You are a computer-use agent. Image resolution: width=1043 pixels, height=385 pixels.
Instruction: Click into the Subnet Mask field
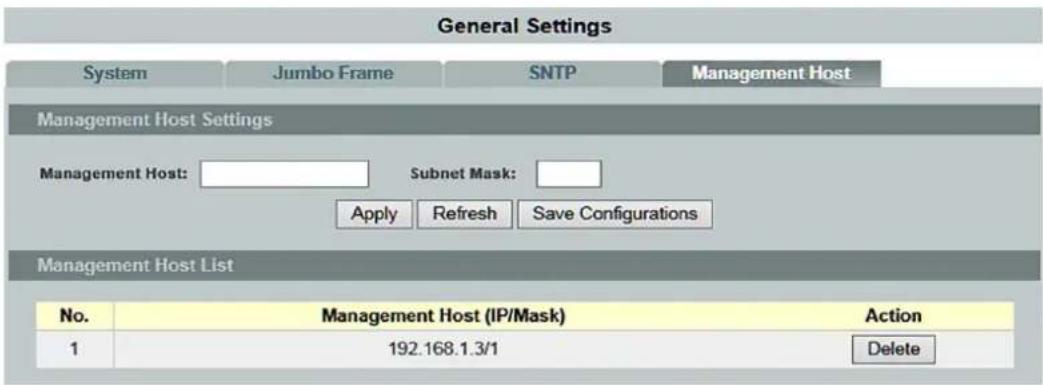click(x=569, y=174)
